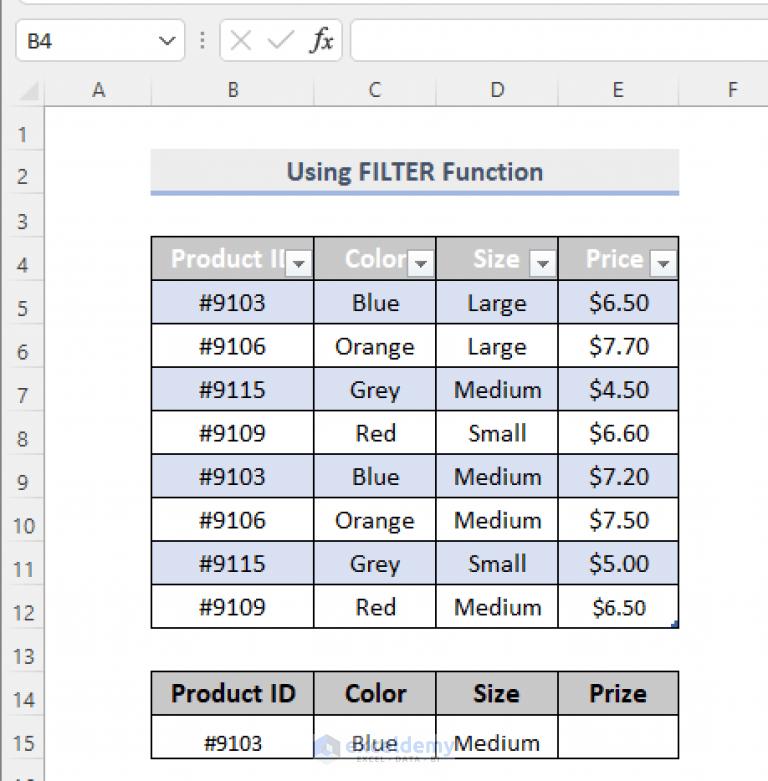This screenshot has width=768, height=781.
Task: Click the $6.50 price in row 12
Action: pyautogui.click(x=618, y=607)
